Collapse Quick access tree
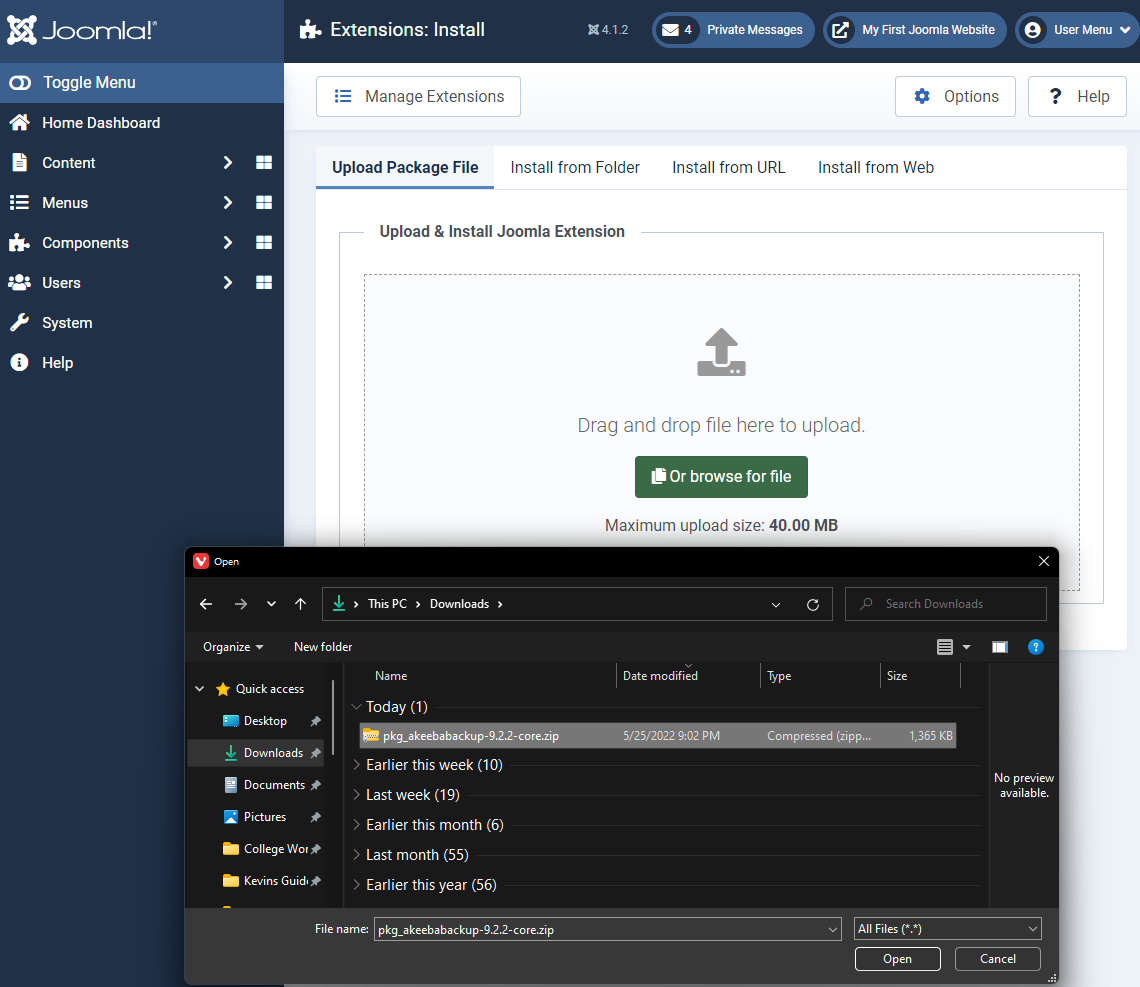 point(200,688)
